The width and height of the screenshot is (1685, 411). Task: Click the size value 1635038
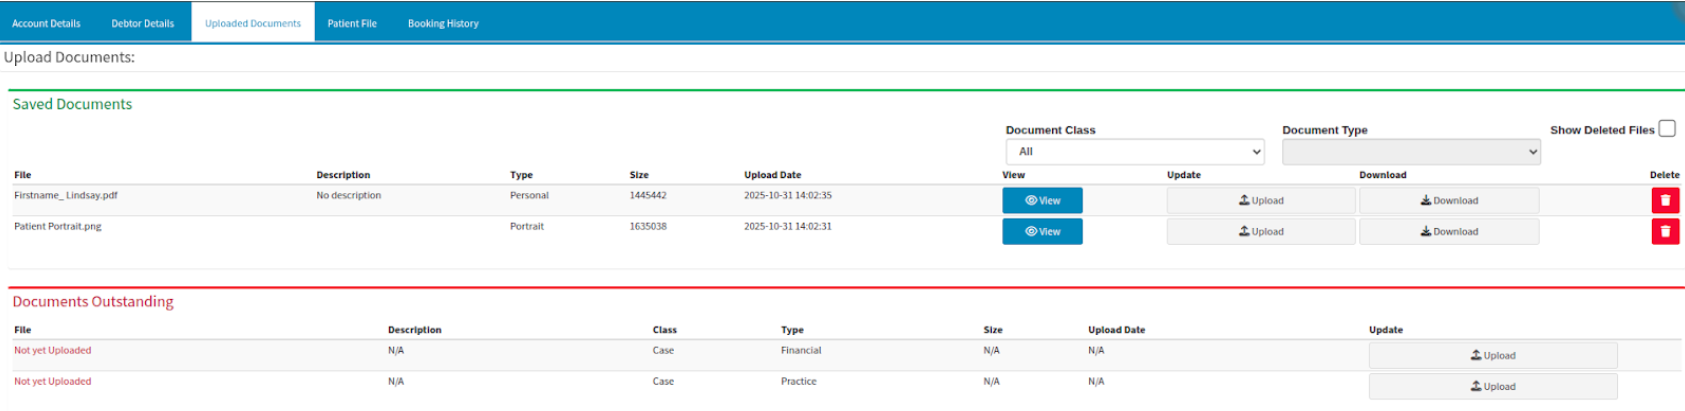[x=648, y=226]
